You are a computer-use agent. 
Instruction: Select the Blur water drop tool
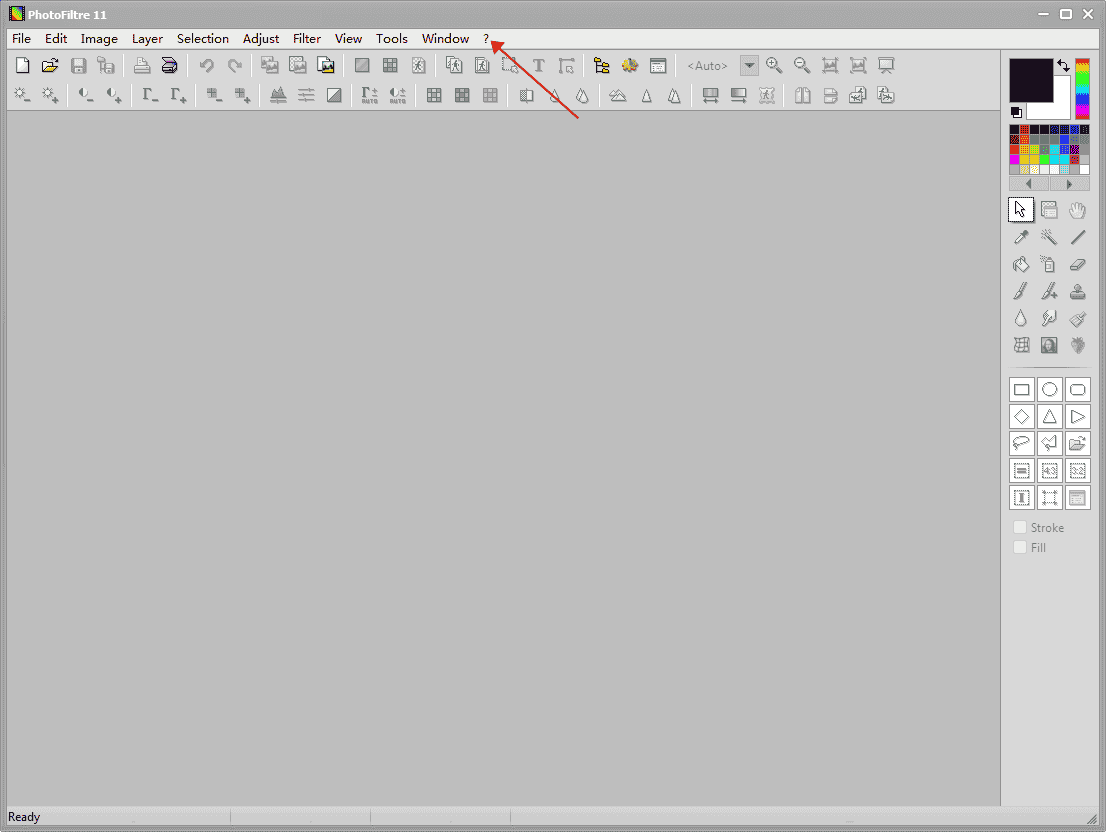[x=1021, y=318]
